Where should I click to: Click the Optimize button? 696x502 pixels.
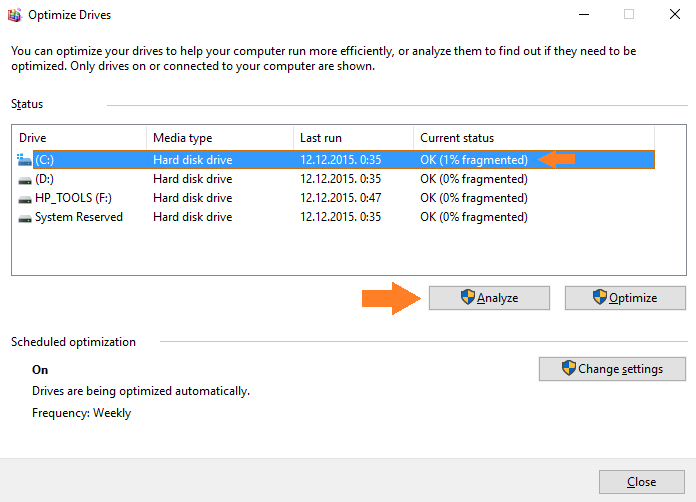coord(625,298)
